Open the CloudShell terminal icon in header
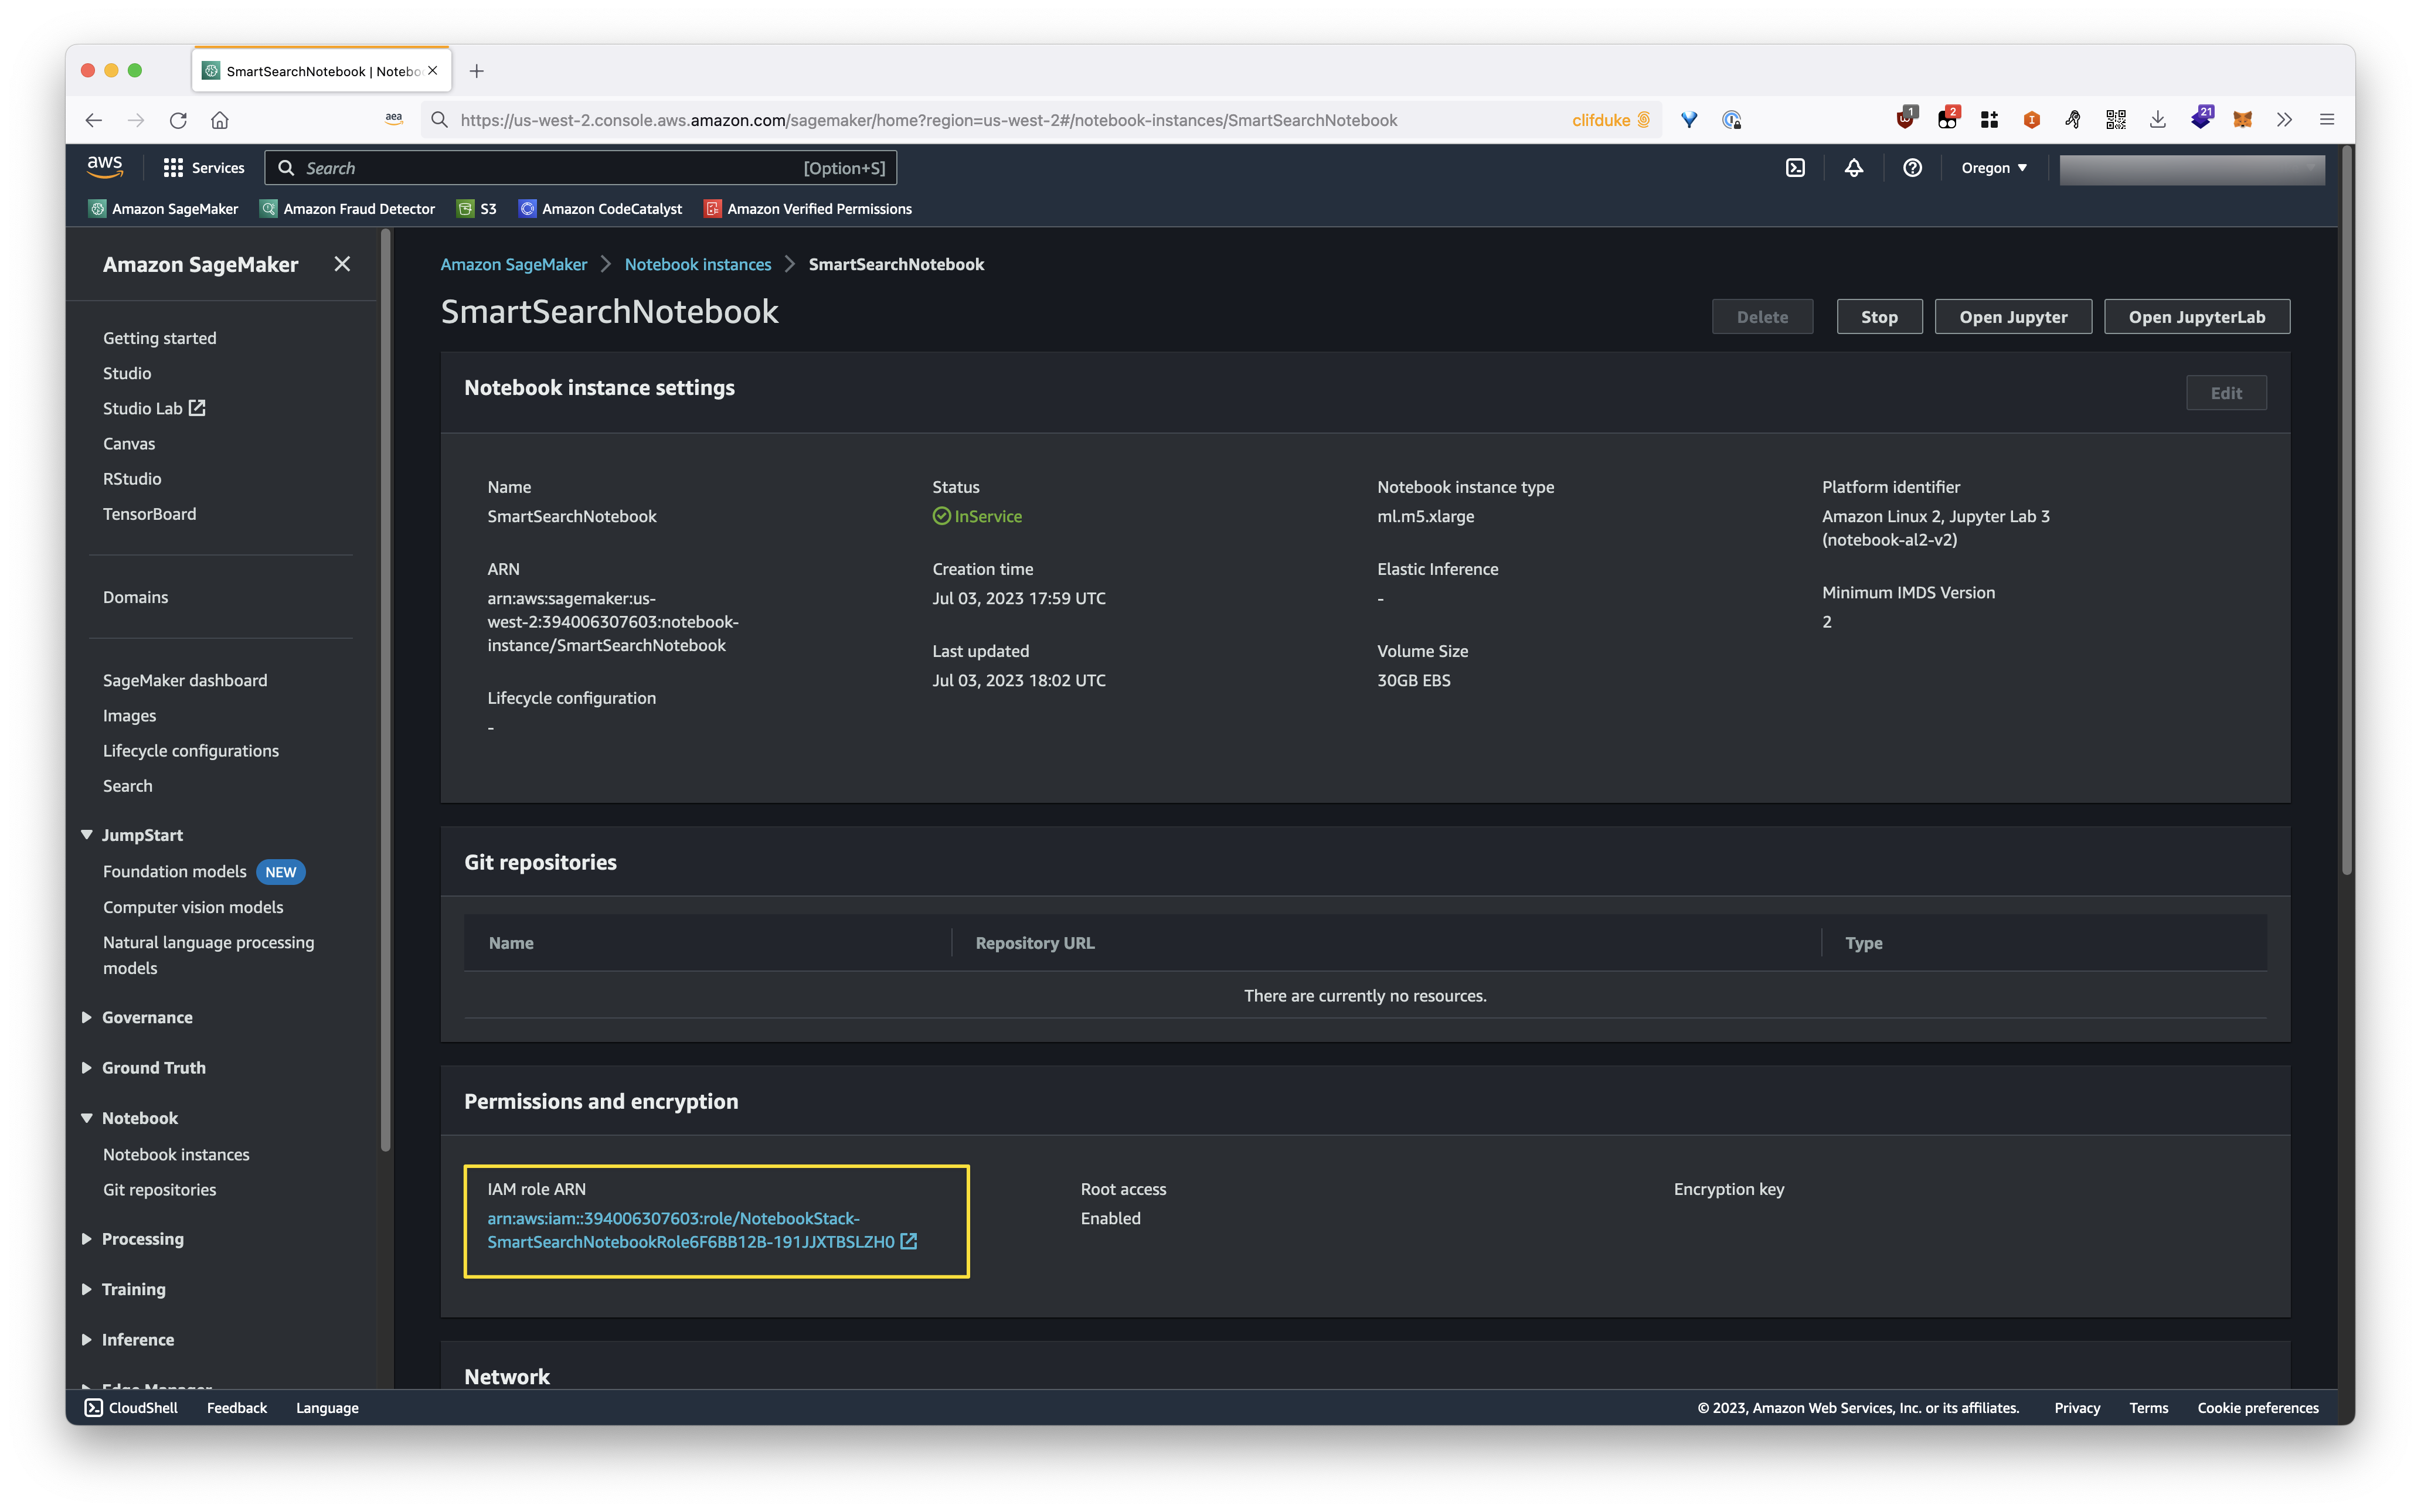2421x1512 pixels. (1795, 168)
